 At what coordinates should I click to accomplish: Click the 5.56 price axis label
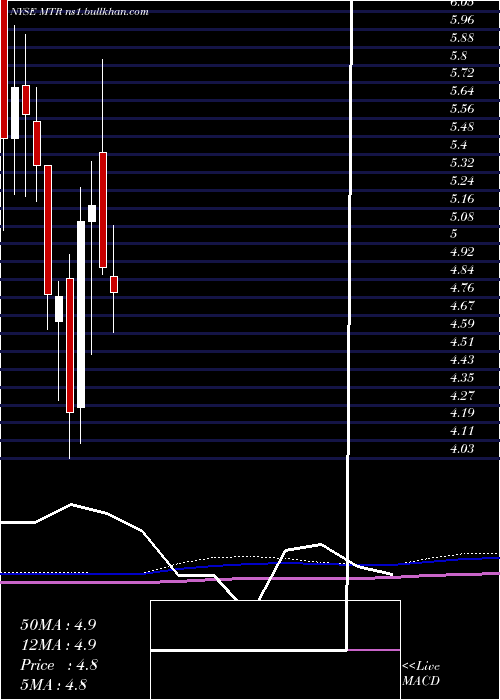pos(462,109)
